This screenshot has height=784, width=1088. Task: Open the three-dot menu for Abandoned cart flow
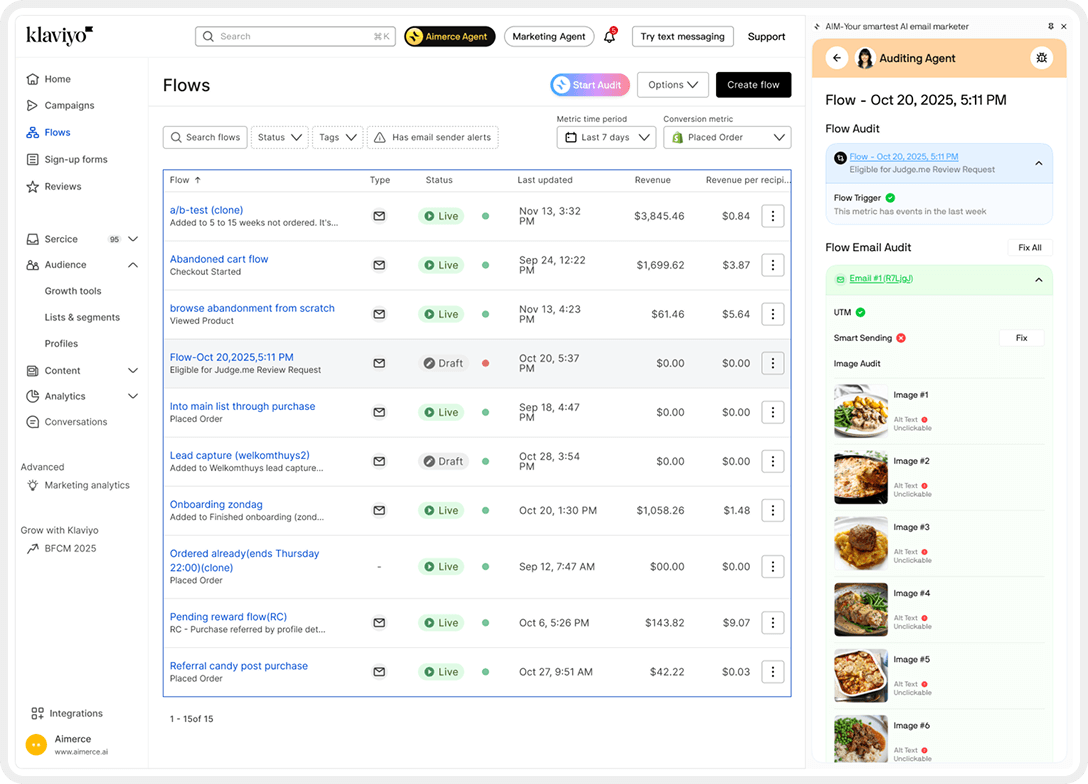point(772,265)
